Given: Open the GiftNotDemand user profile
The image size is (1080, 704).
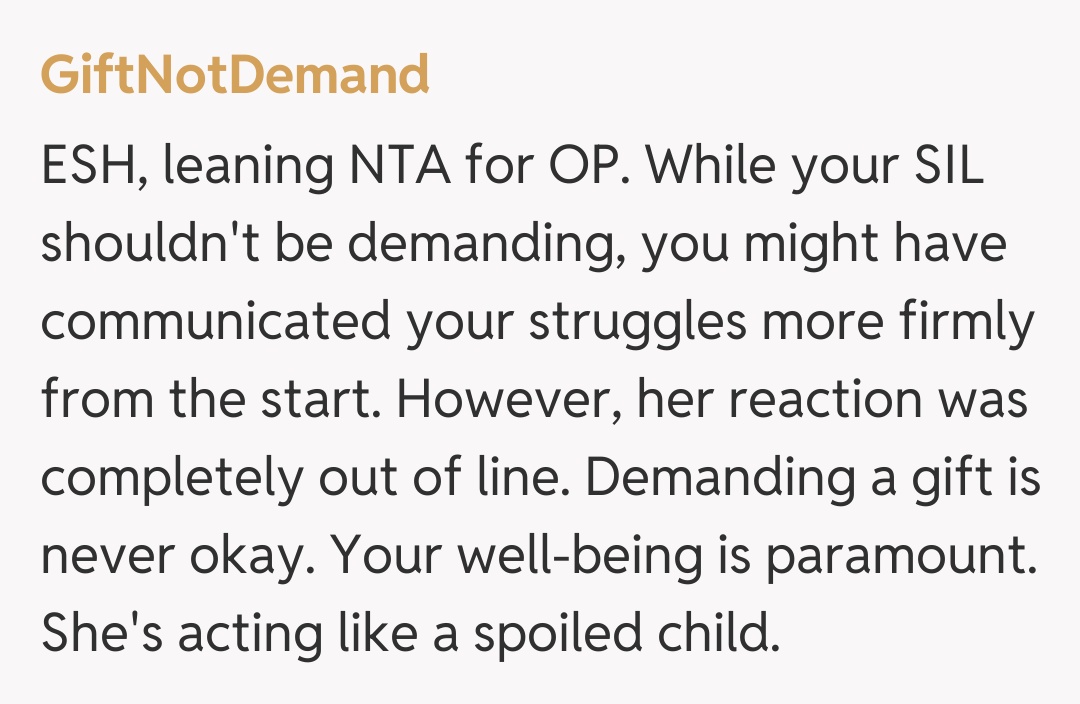Looking at the screenshot, I should [x=235, y=75].
